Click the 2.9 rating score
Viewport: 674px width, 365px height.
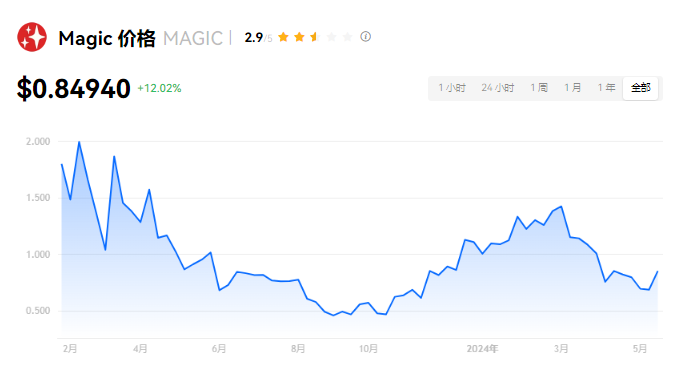[x=254, y=37]
